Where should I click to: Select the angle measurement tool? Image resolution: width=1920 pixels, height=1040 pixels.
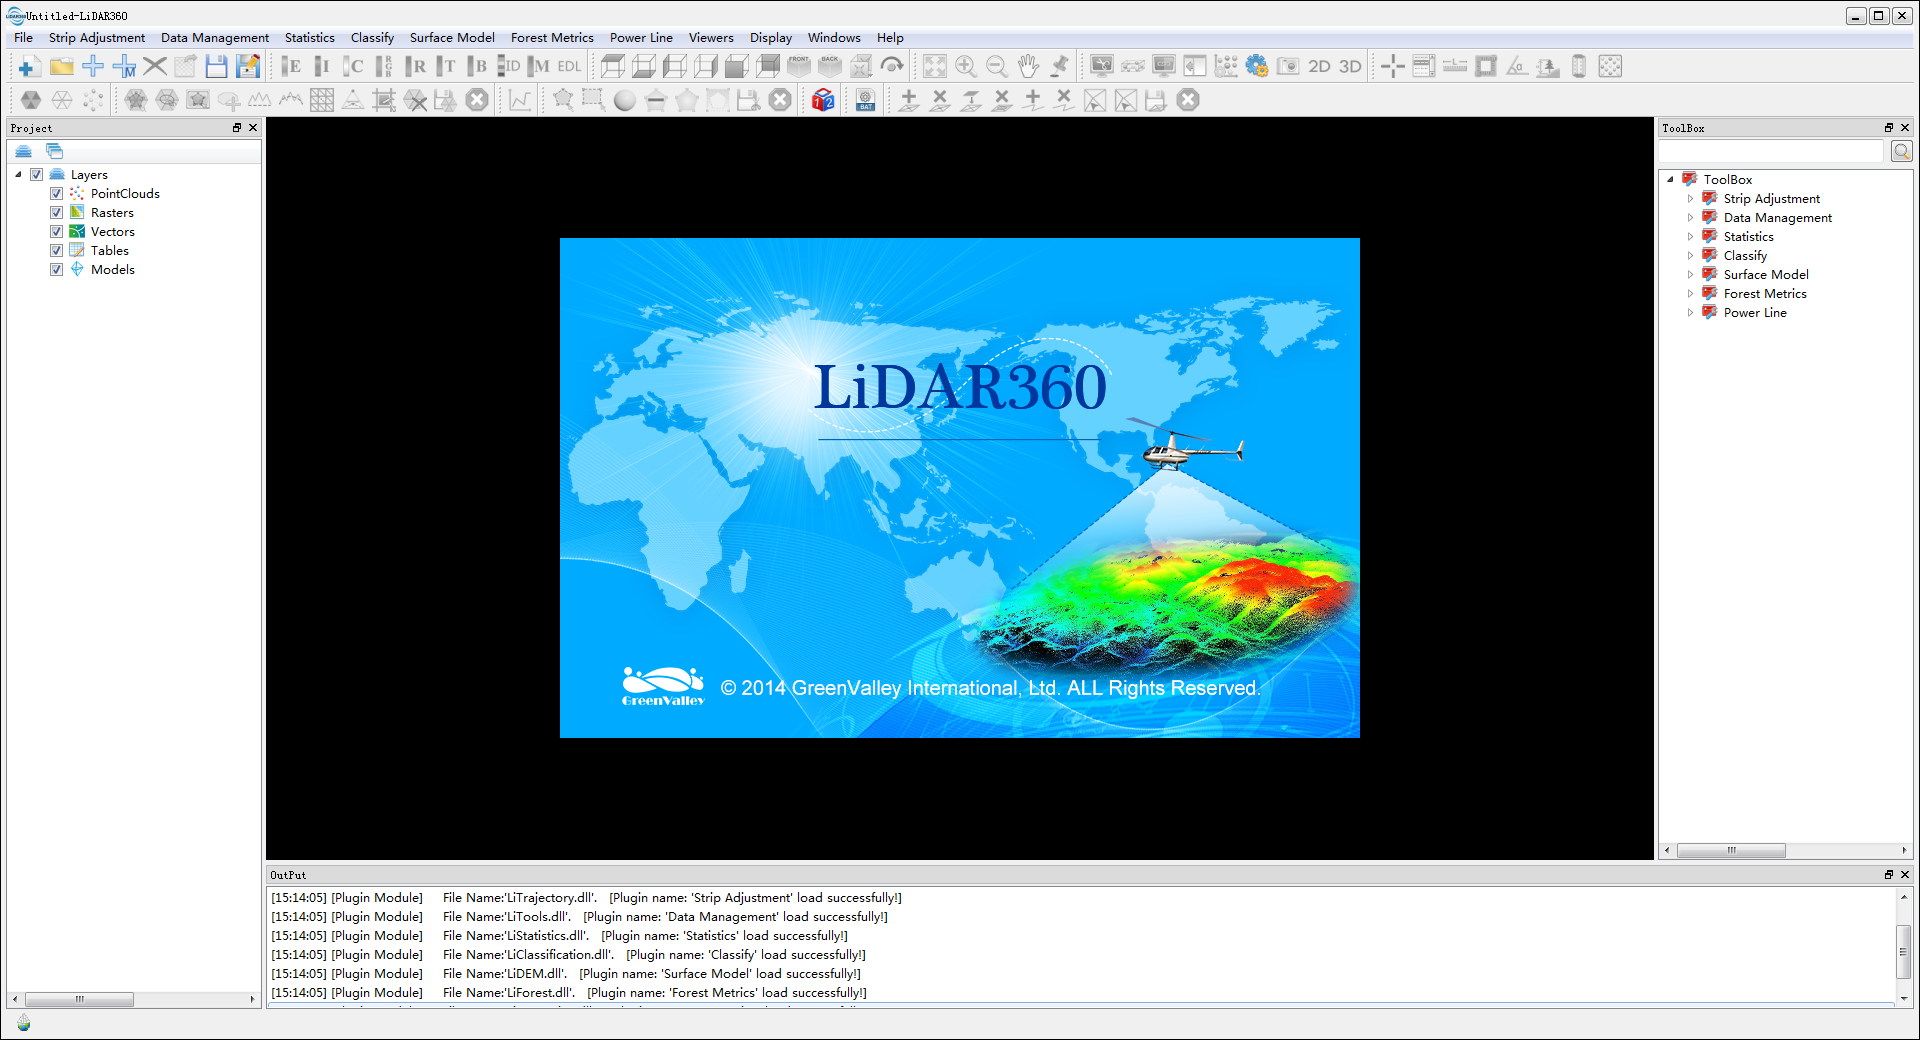pos(1517,67)
